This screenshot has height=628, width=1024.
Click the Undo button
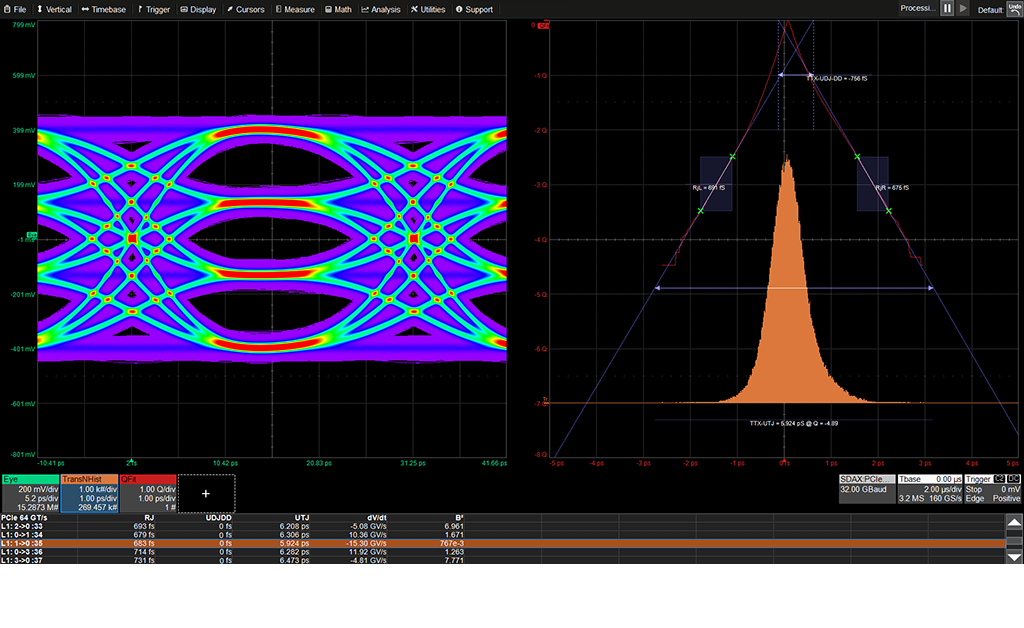tap(1014, 8)
